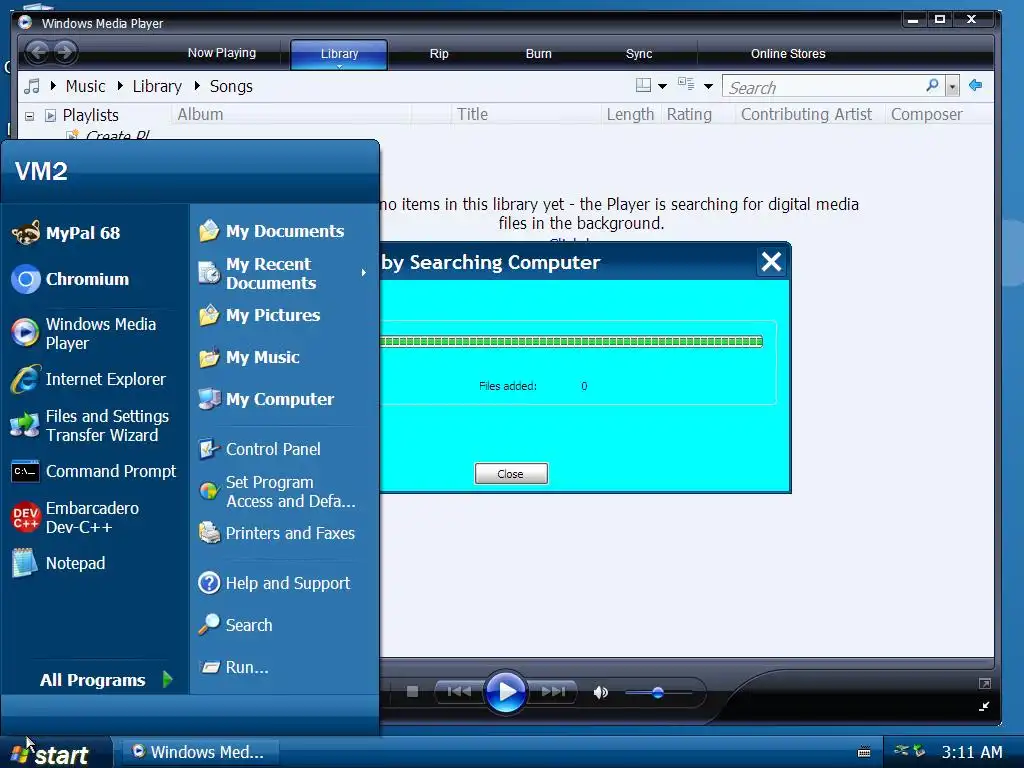Click the green search progress bar
1024x768 pixels.
point(571,341)
